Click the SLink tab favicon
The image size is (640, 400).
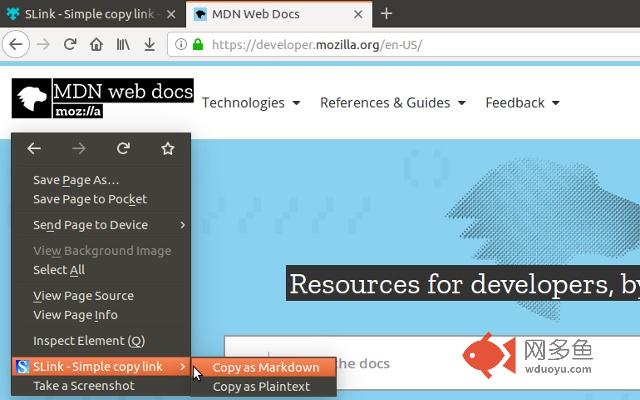(x=13, y=14)
